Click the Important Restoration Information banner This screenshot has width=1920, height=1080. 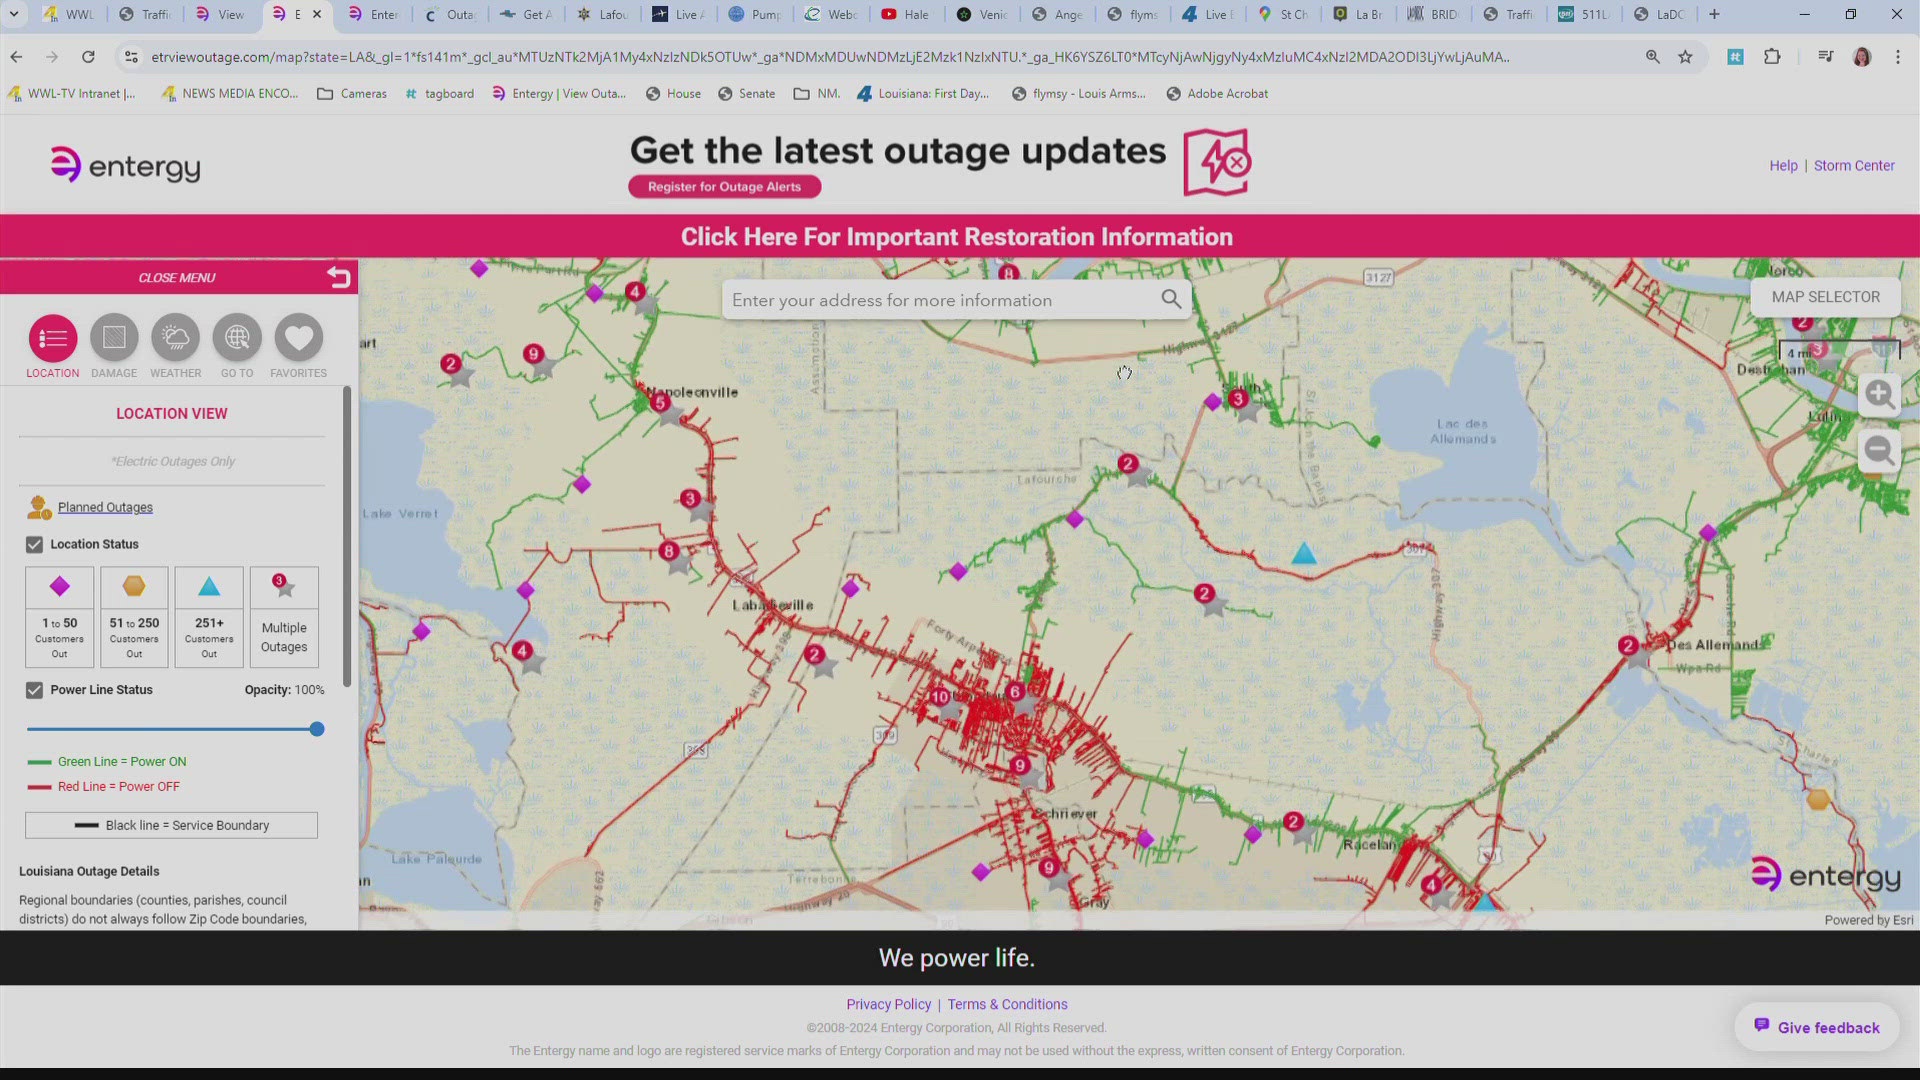point(957,237)
